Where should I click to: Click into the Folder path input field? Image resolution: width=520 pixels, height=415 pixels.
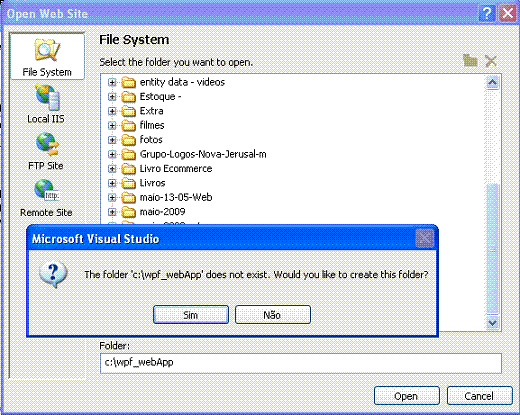coord(301,363)
